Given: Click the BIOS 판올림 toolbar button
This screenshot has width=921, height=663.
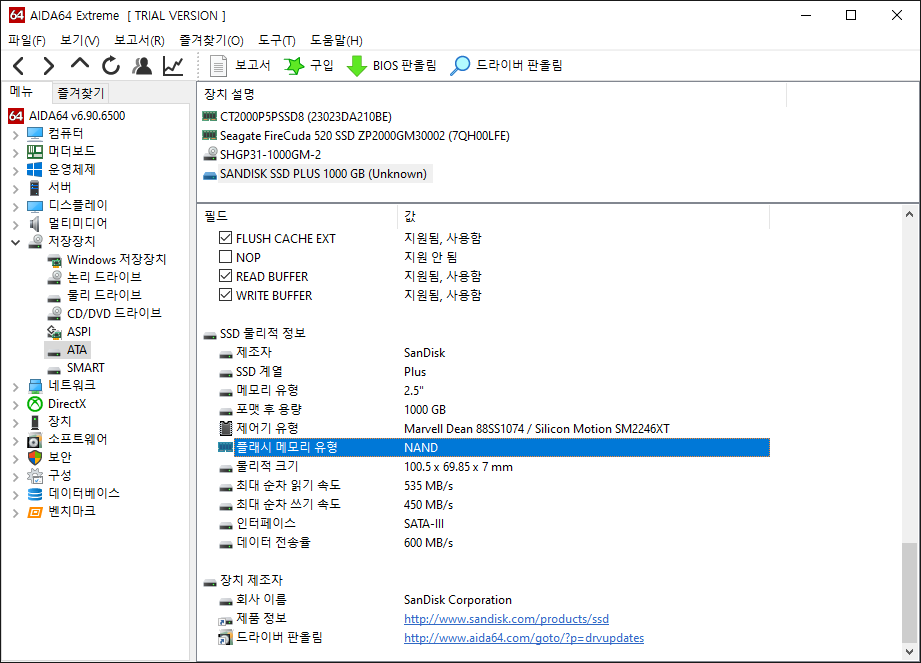Looking at the screenshot, I should coord(391,65).
